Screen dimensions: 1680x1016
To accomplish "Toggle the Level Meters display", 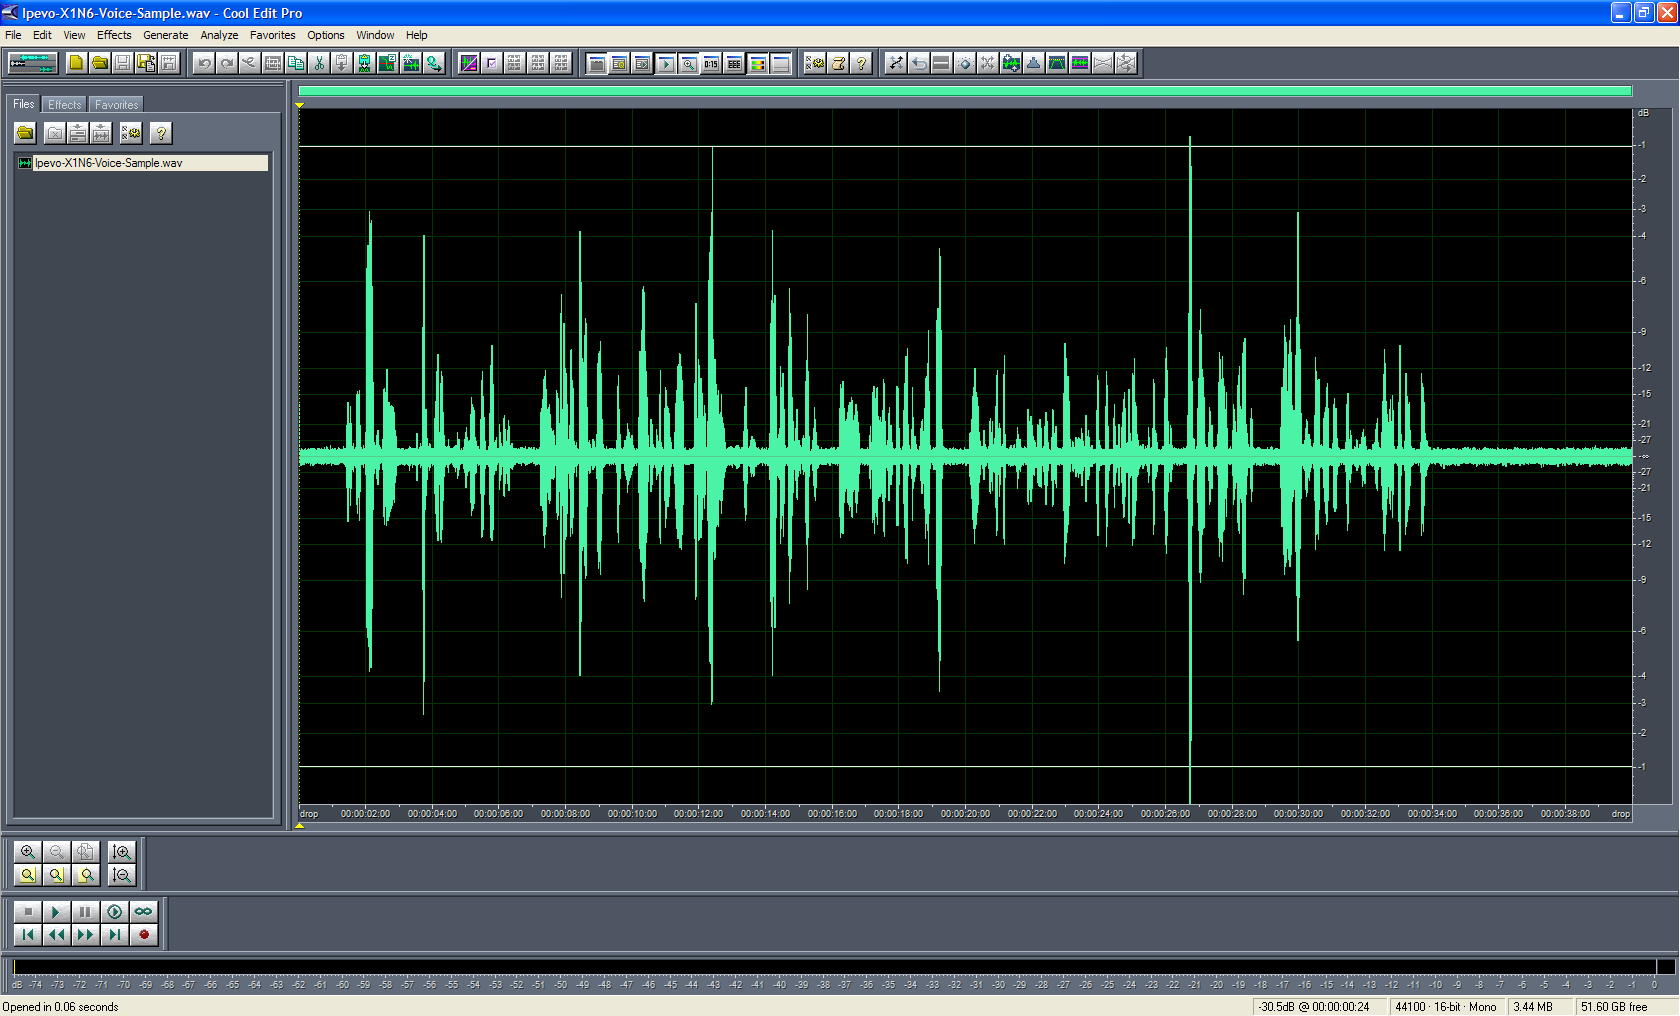I will tap(757, 63).
